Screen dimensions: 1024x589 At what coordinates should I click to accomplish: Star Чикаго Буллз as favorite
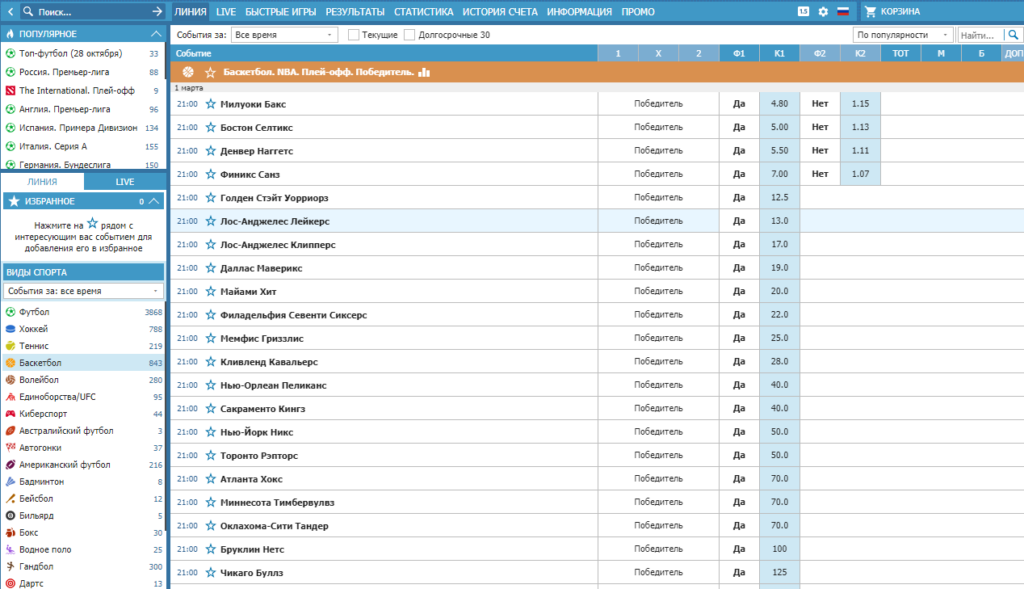(x=210, y=573)
